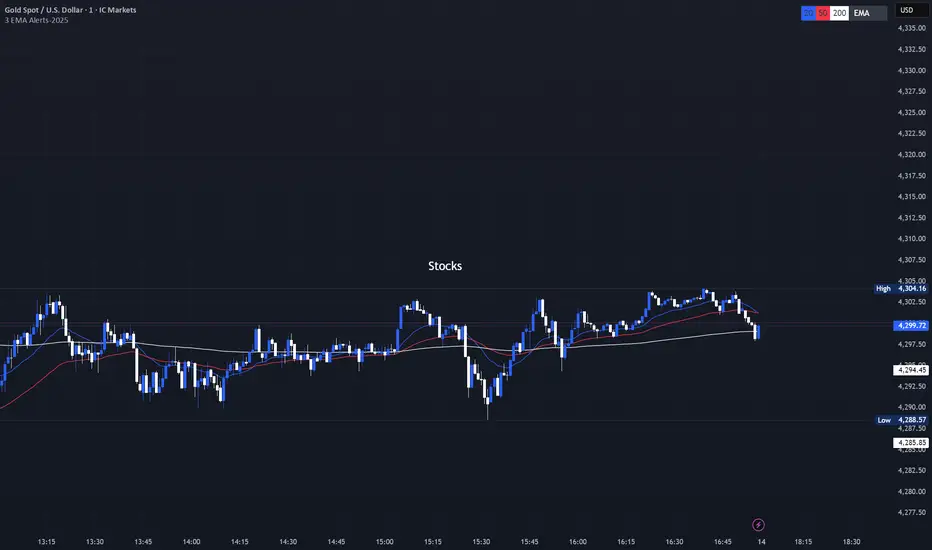Click the 15:30 time axis label
The width and height of the screenshot is (932, 550).
[x=480, y=540]
